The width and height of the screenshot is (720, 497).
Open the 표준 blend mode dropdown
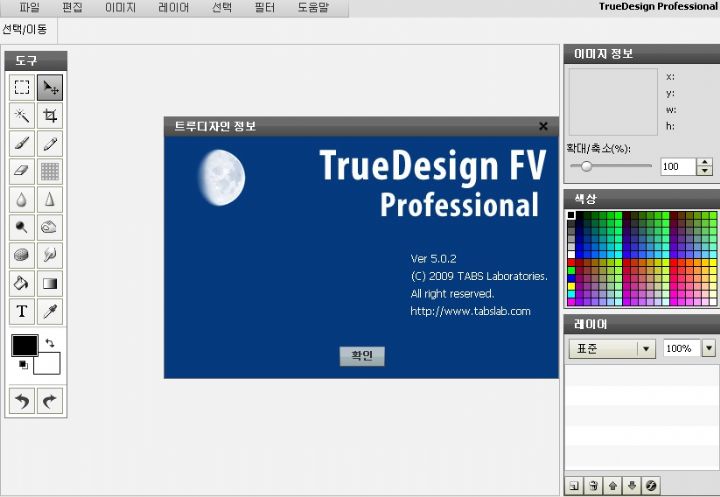pos(612,349)
